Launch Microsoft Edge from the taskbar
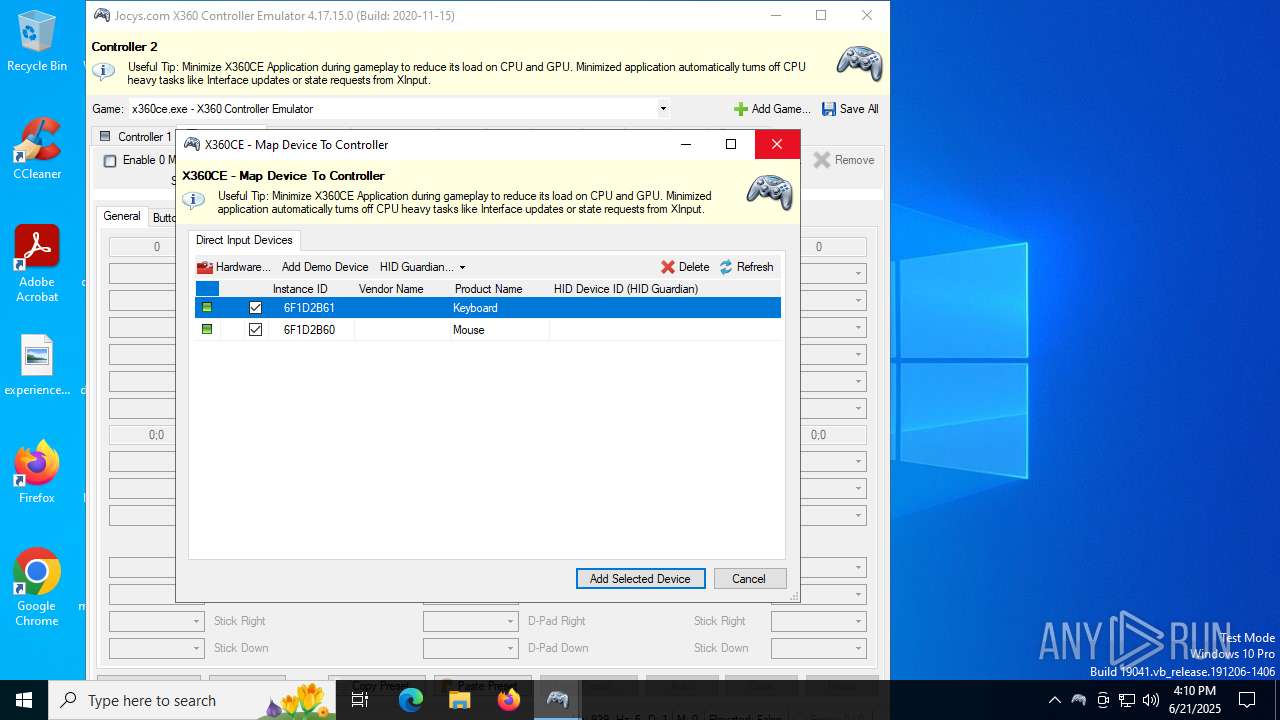The image size is (1280, 720). tap(411, 700)
